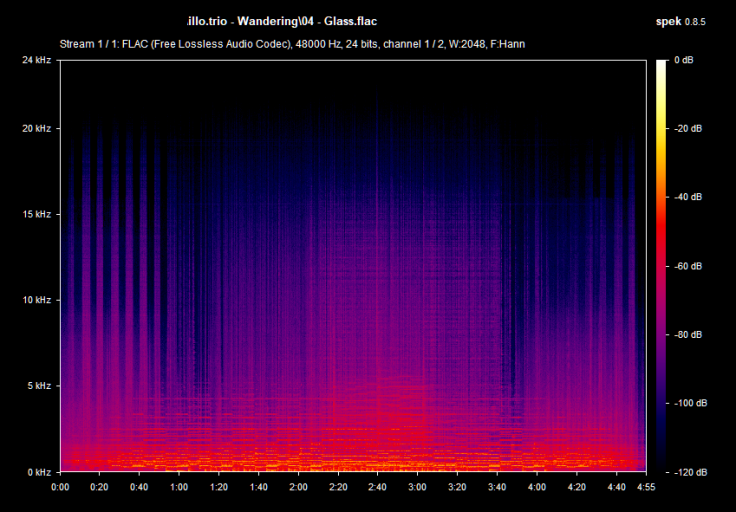Click the 24 kHz frequency axis label
The image size is (736, 512).
coord(36,60)
